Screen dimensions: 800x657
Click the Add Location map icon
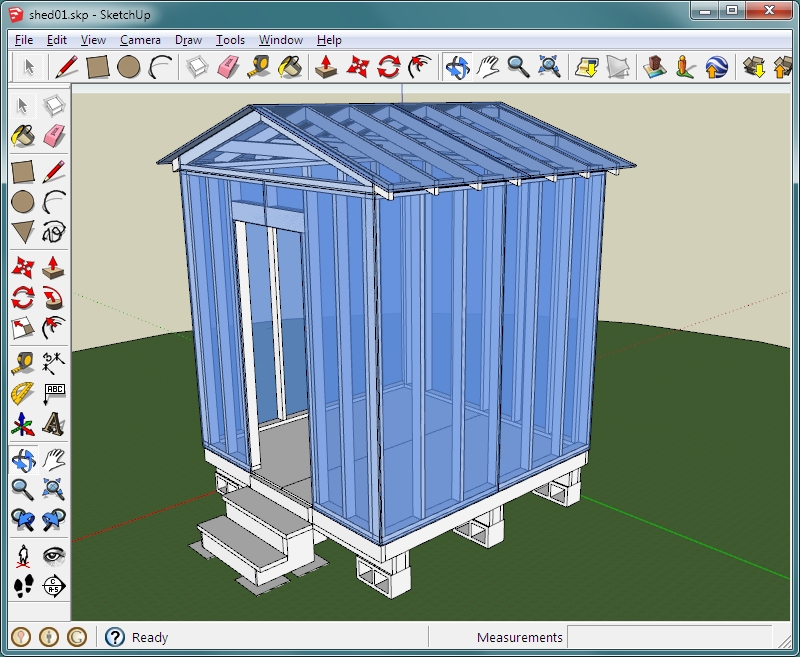(587, 67)
